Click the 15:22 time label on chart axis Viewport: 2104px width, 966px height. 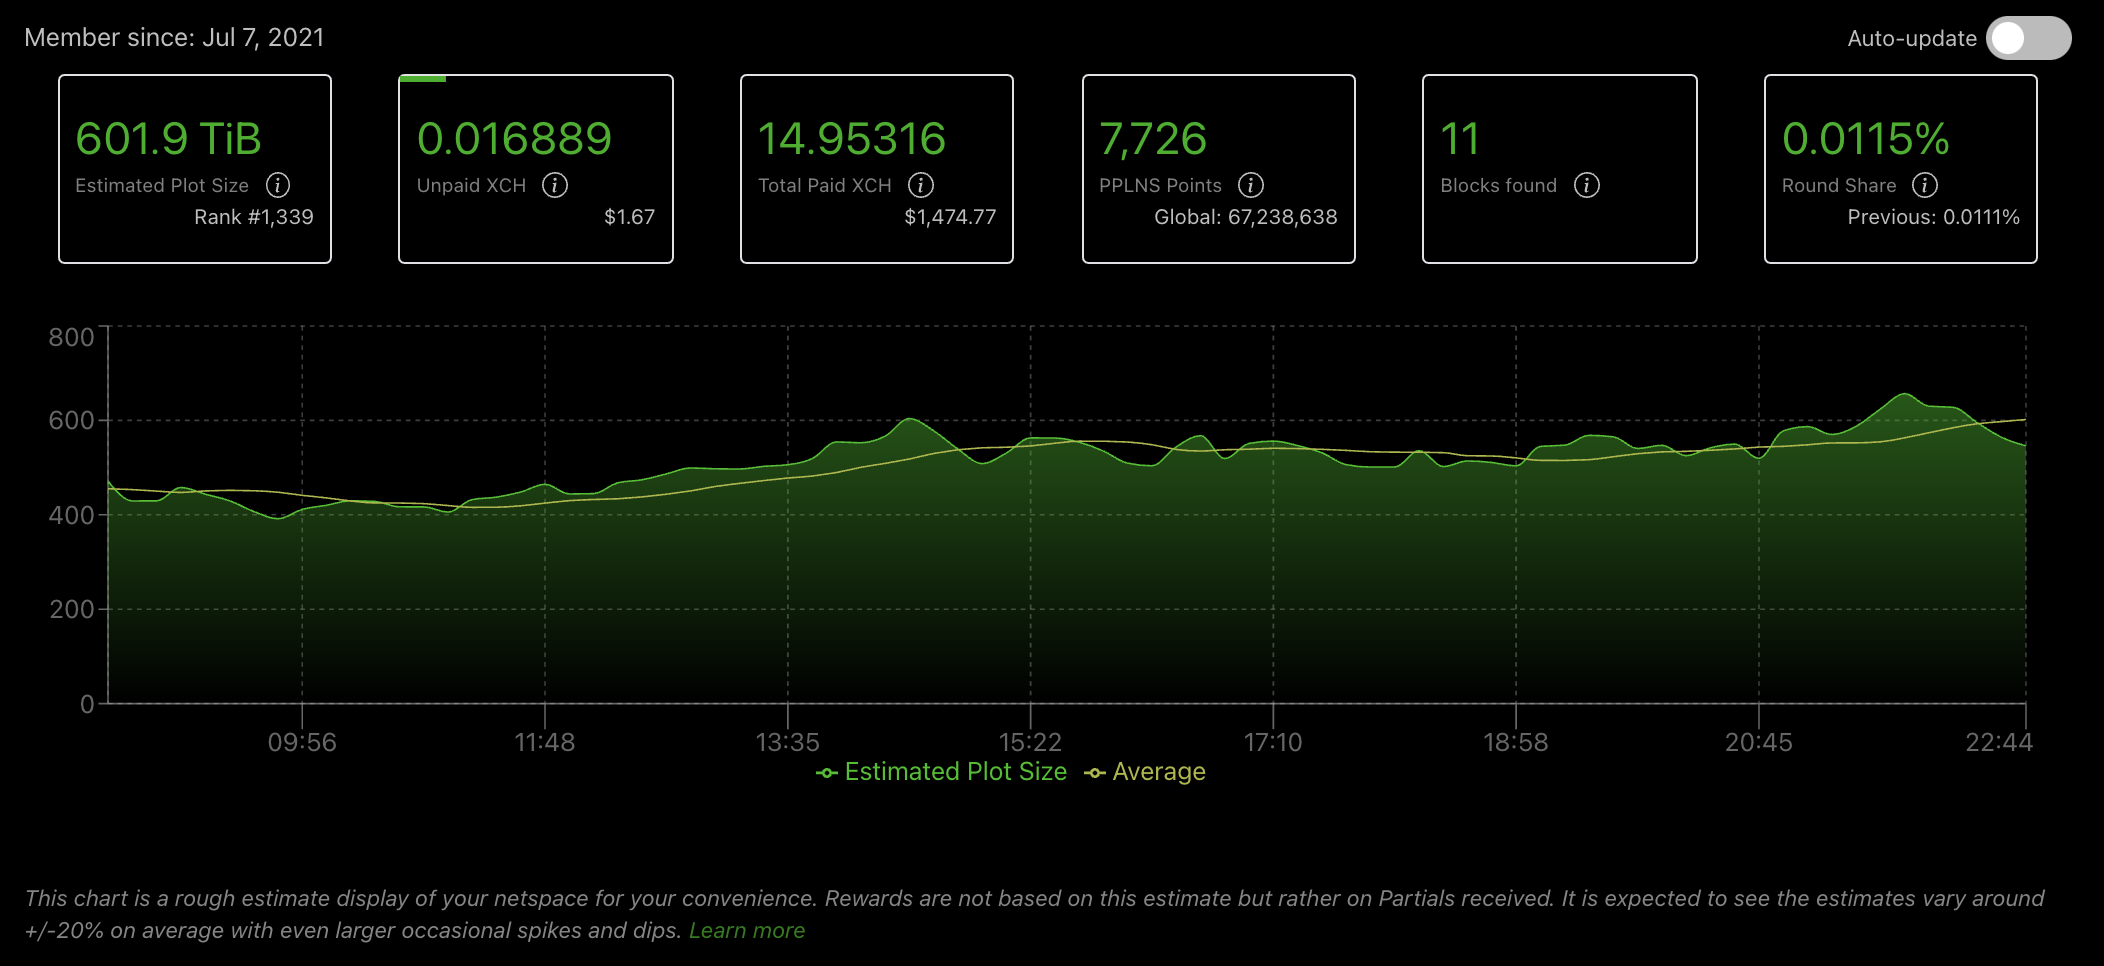[x=1030, y=742]
